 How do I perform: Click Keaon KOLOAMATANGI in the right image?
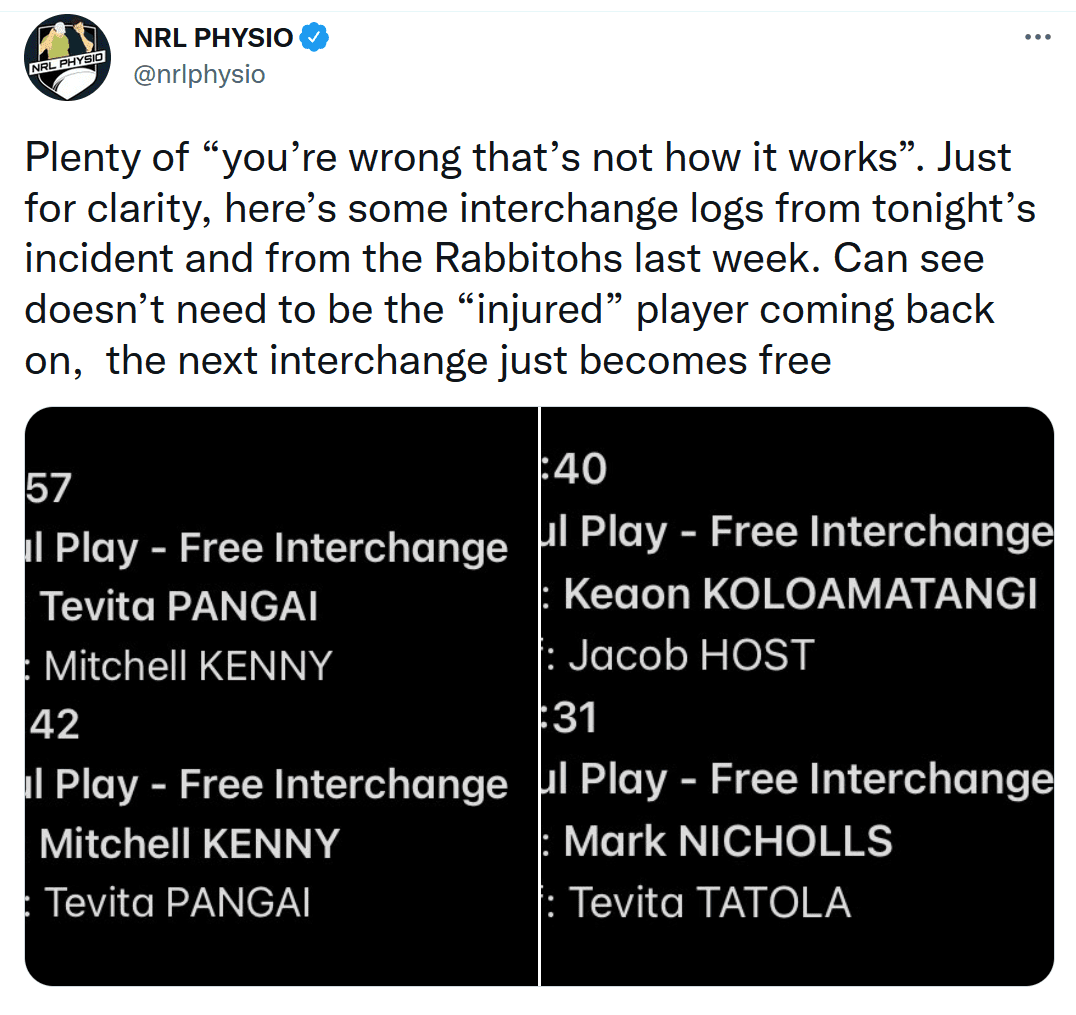[800, 594]
